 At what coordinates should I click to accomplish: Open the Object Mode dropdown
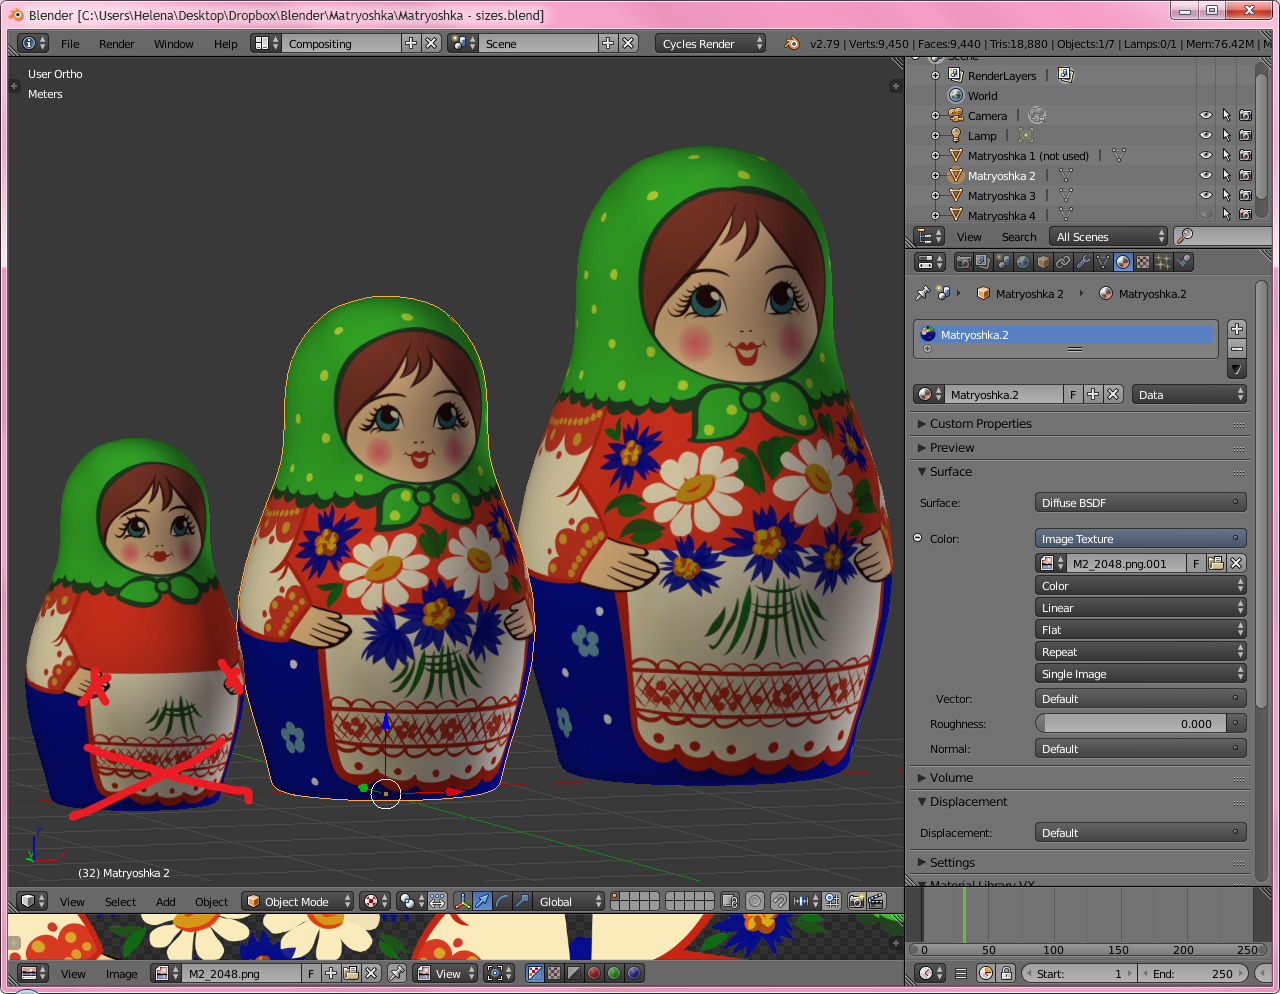[x=298, y=901]
